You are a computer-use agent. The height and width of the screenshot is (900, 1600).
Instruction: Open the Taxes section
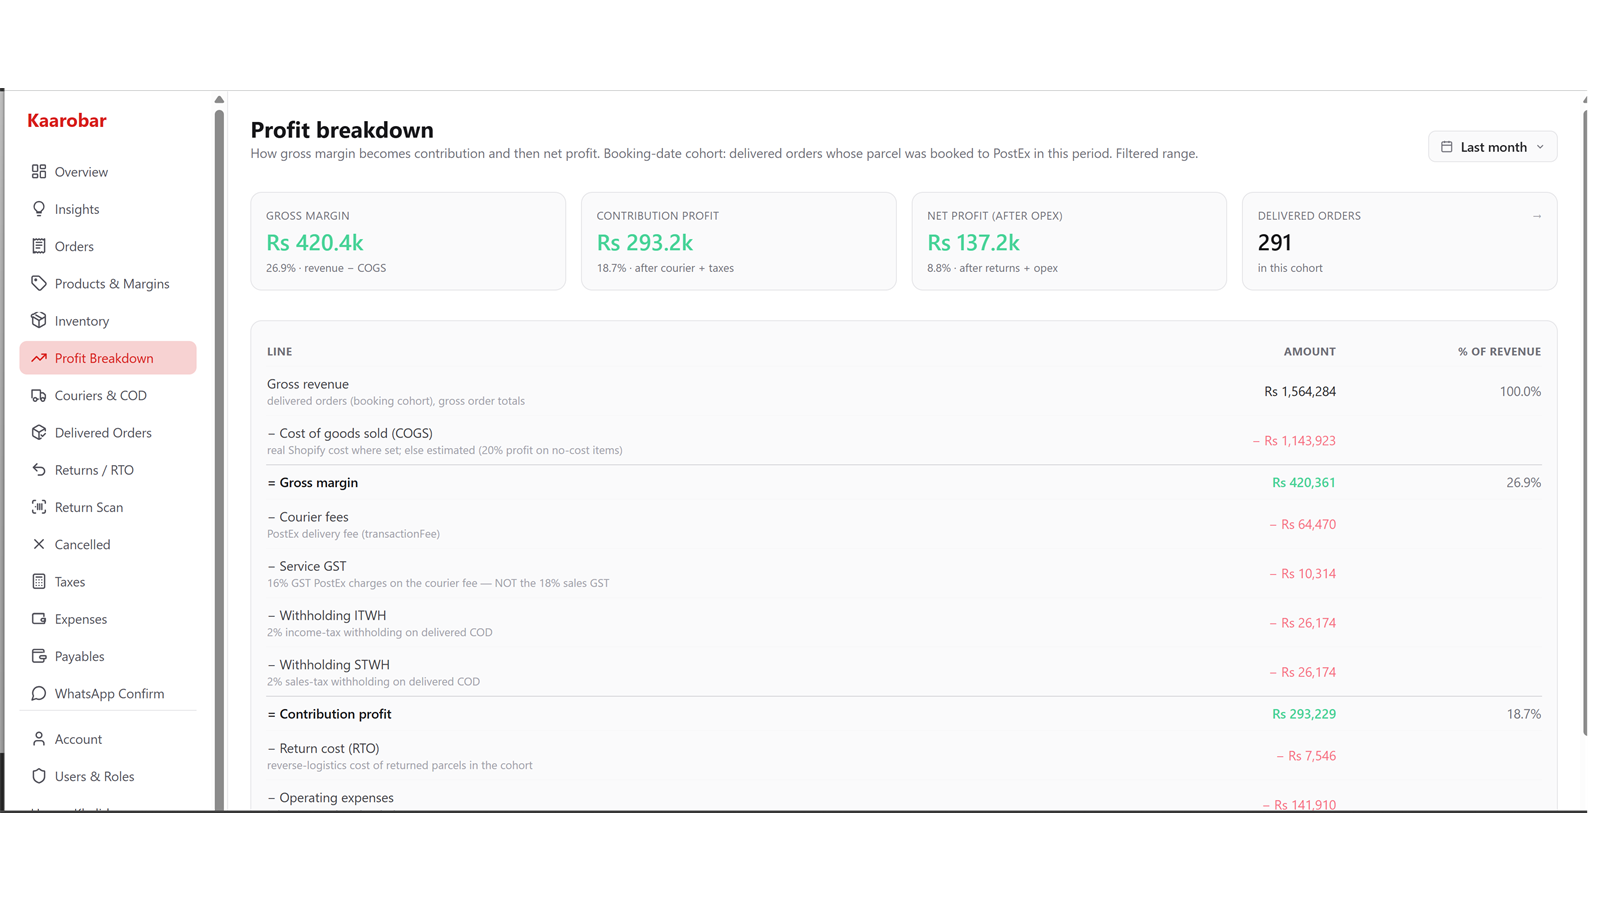click(108, 581)
